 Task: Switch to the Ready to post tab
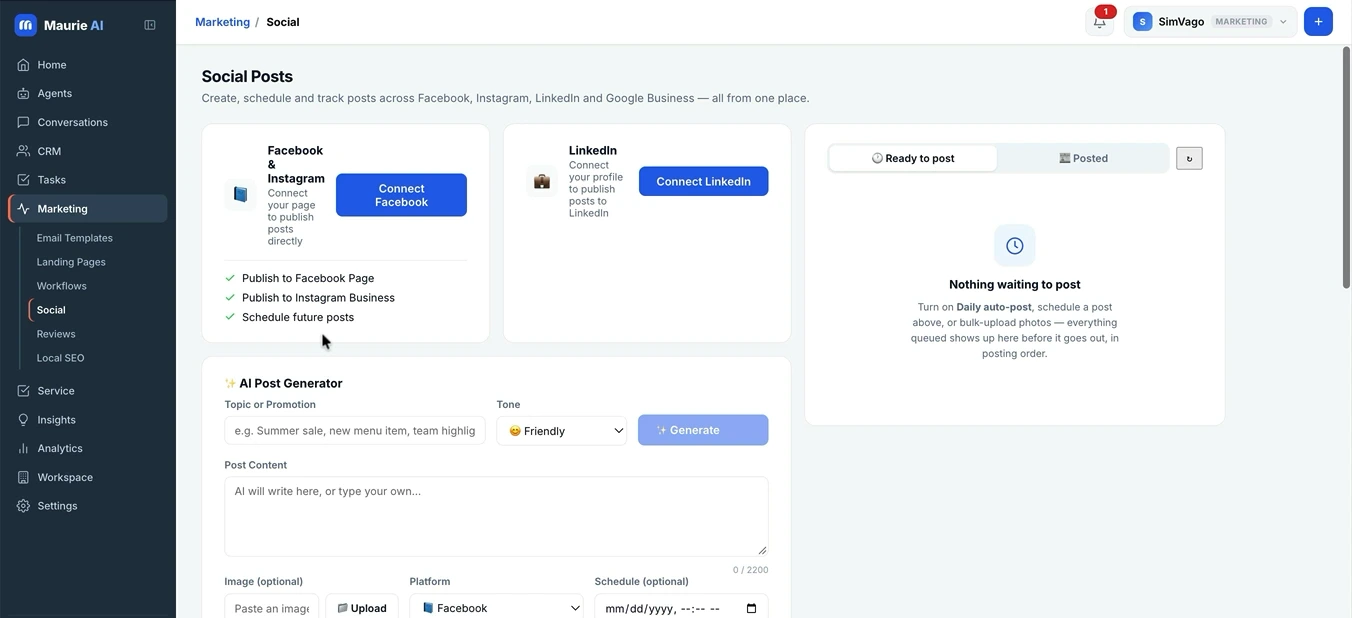913,158
